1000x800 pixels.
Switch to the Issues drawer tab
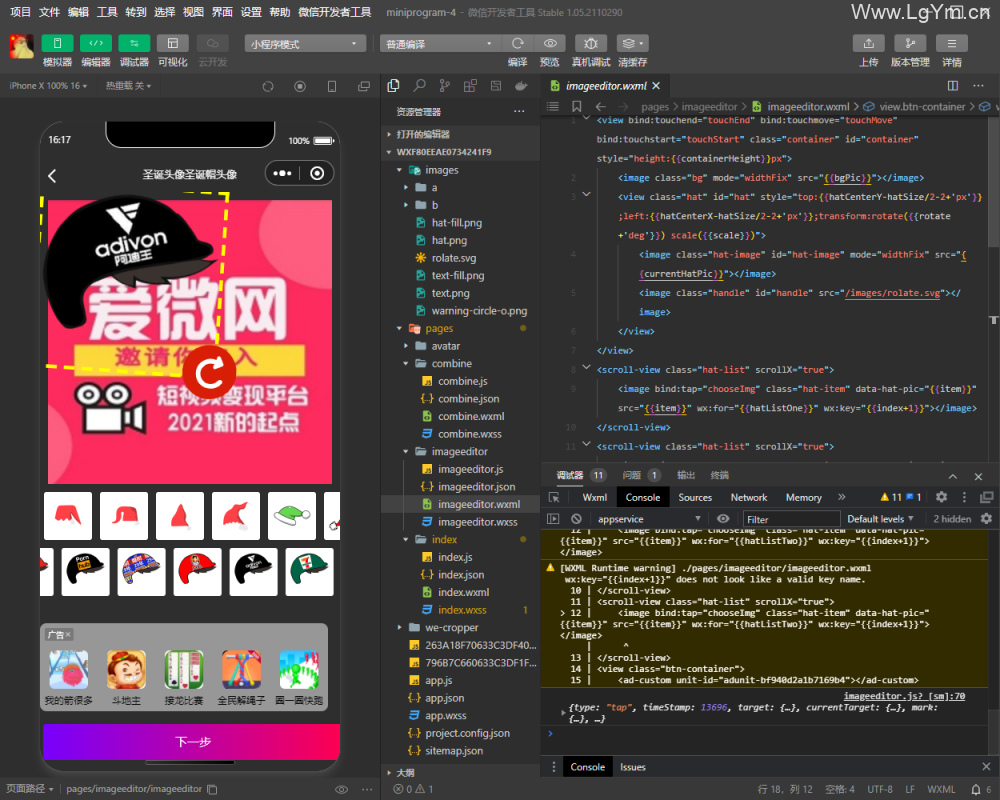point(633,767)
